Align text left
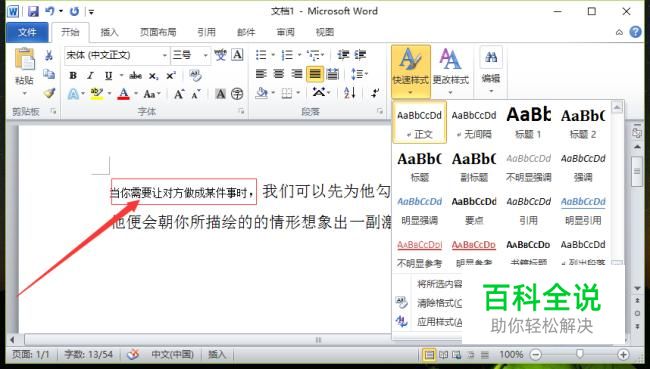Screen dimensions: 650x369 pyautogui.click(x=261, y=74)
